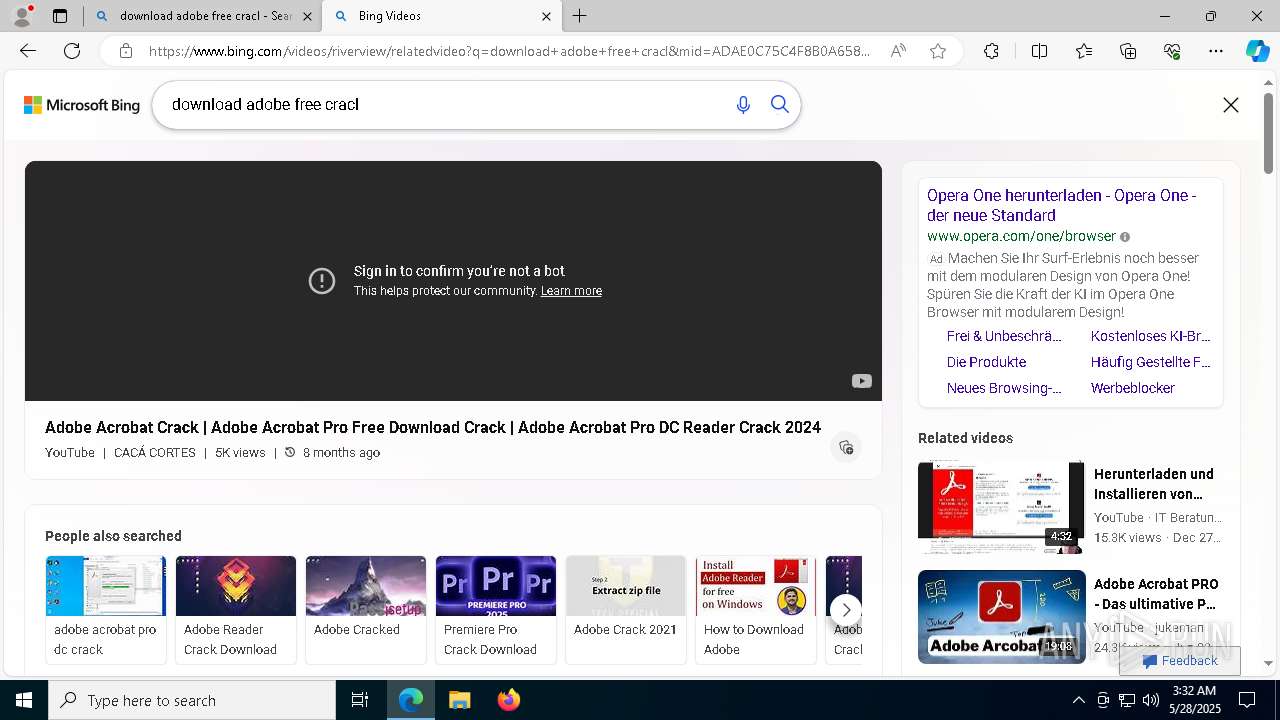Select 'Adobe Cracked' suggestion card
1280x720 pixels.
366,609
